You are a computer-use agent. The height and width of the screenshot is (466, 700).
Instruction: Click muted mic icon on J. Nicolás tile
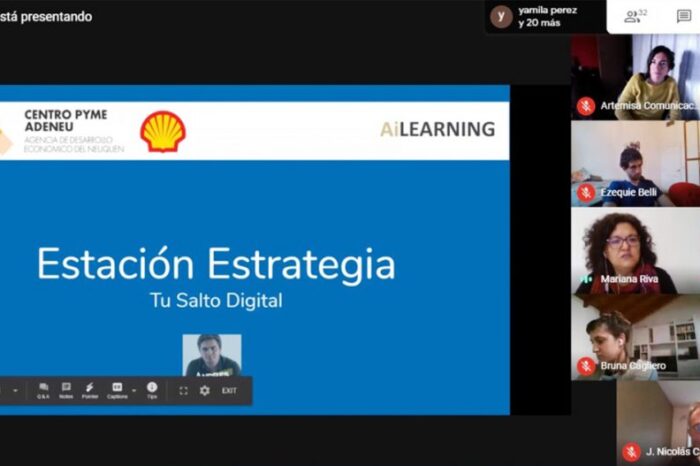coord(631,452)
